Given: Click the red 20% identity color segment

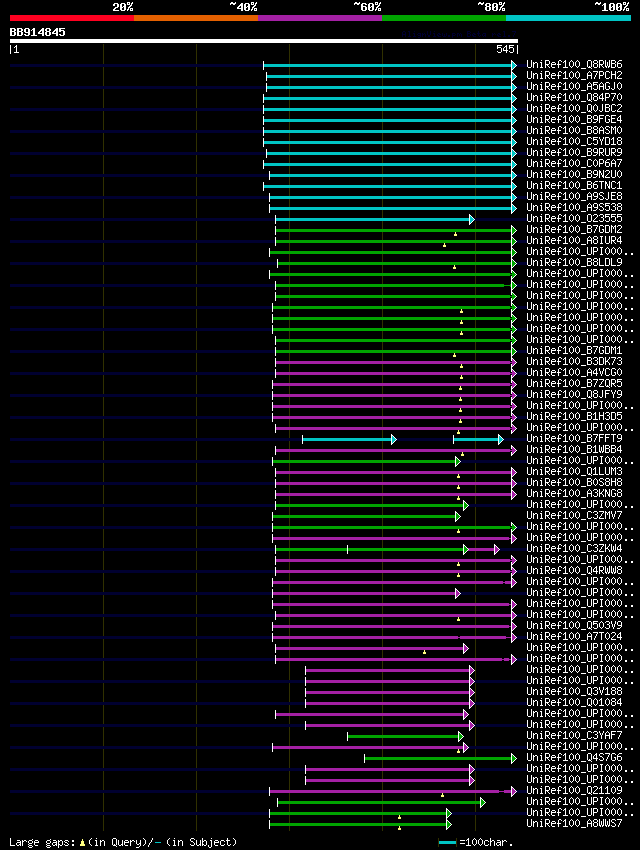Looking at the screenshot, I should 72,18.
